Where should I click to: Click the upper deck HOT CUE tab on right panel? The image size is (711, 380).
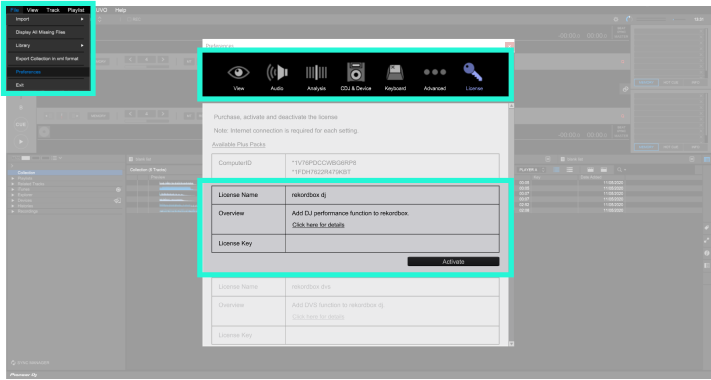671,83
